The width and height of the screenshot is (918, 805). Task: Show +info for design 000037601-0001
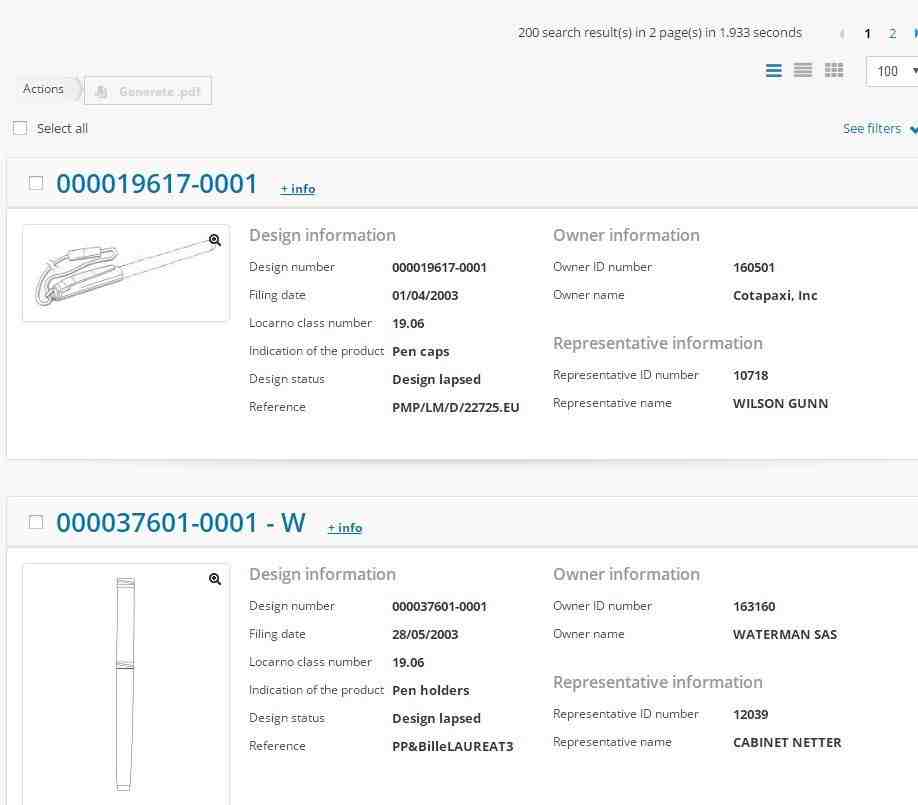pyautogui.click(x=345, y=527)
